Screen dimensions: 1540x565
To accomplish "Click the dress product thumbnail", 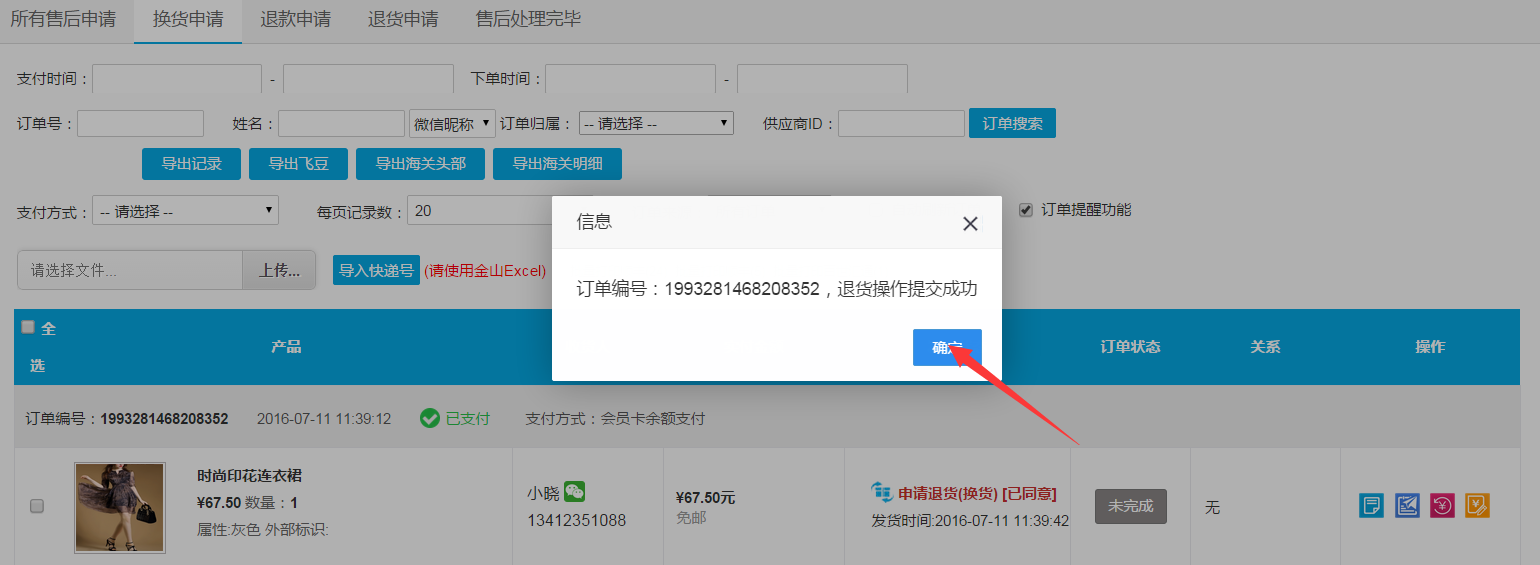I will tap(120, 507).
